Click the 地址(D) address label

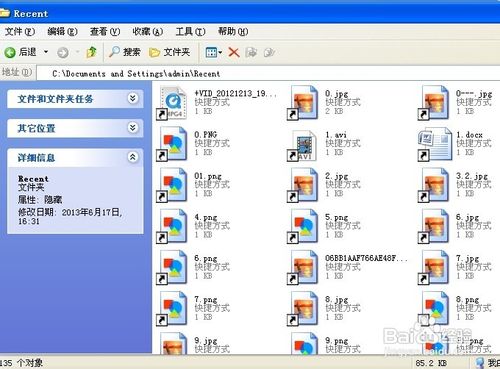coord(17,72)
